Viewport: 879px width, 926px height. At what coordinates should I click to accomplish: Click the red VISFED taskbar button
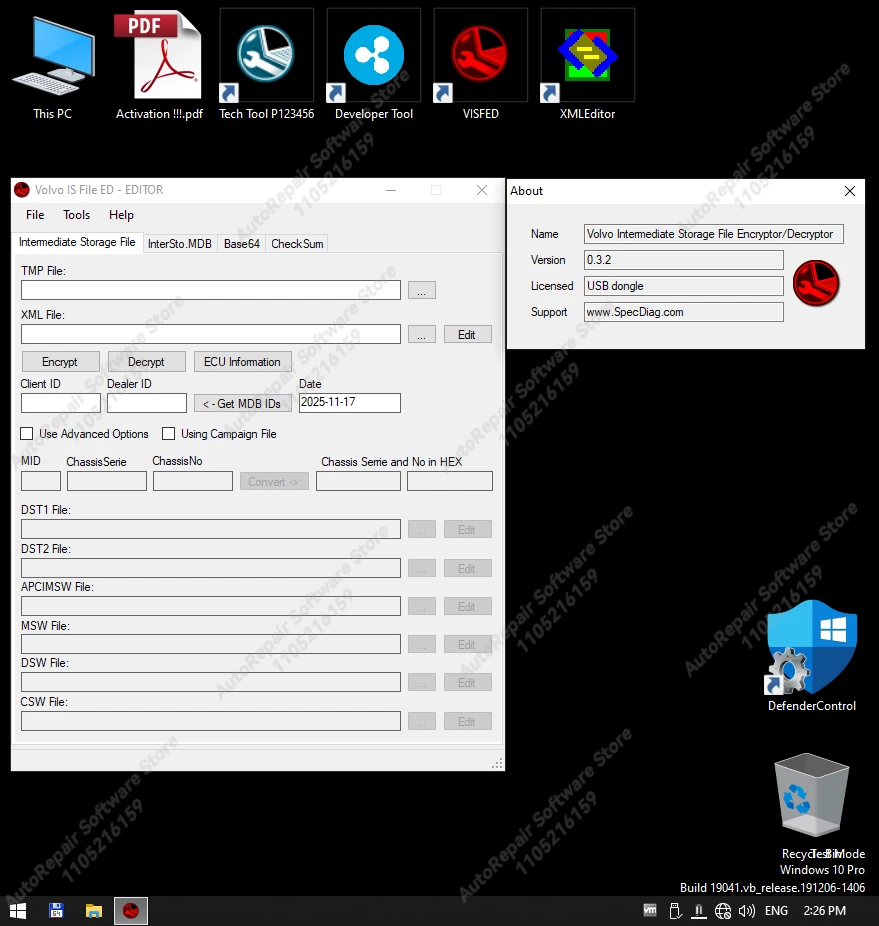131,911
